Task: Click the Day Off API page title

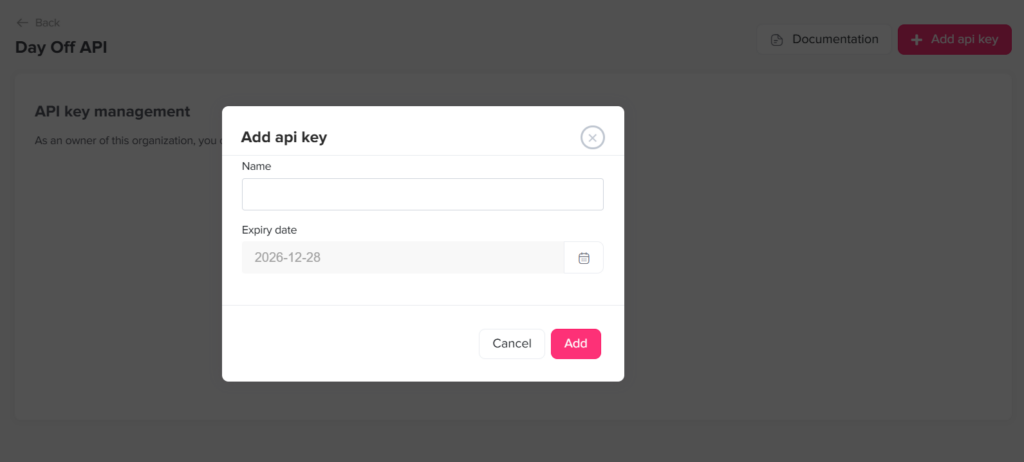Action: click(x=61, y=47)
